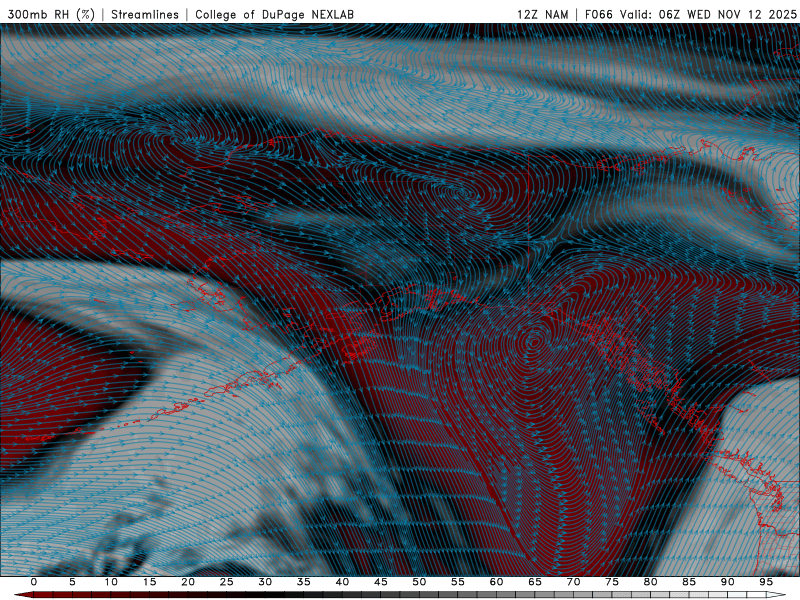Click the color bar label '50'
This screenshot has height=600, width=800.
[x=419, y=582]
